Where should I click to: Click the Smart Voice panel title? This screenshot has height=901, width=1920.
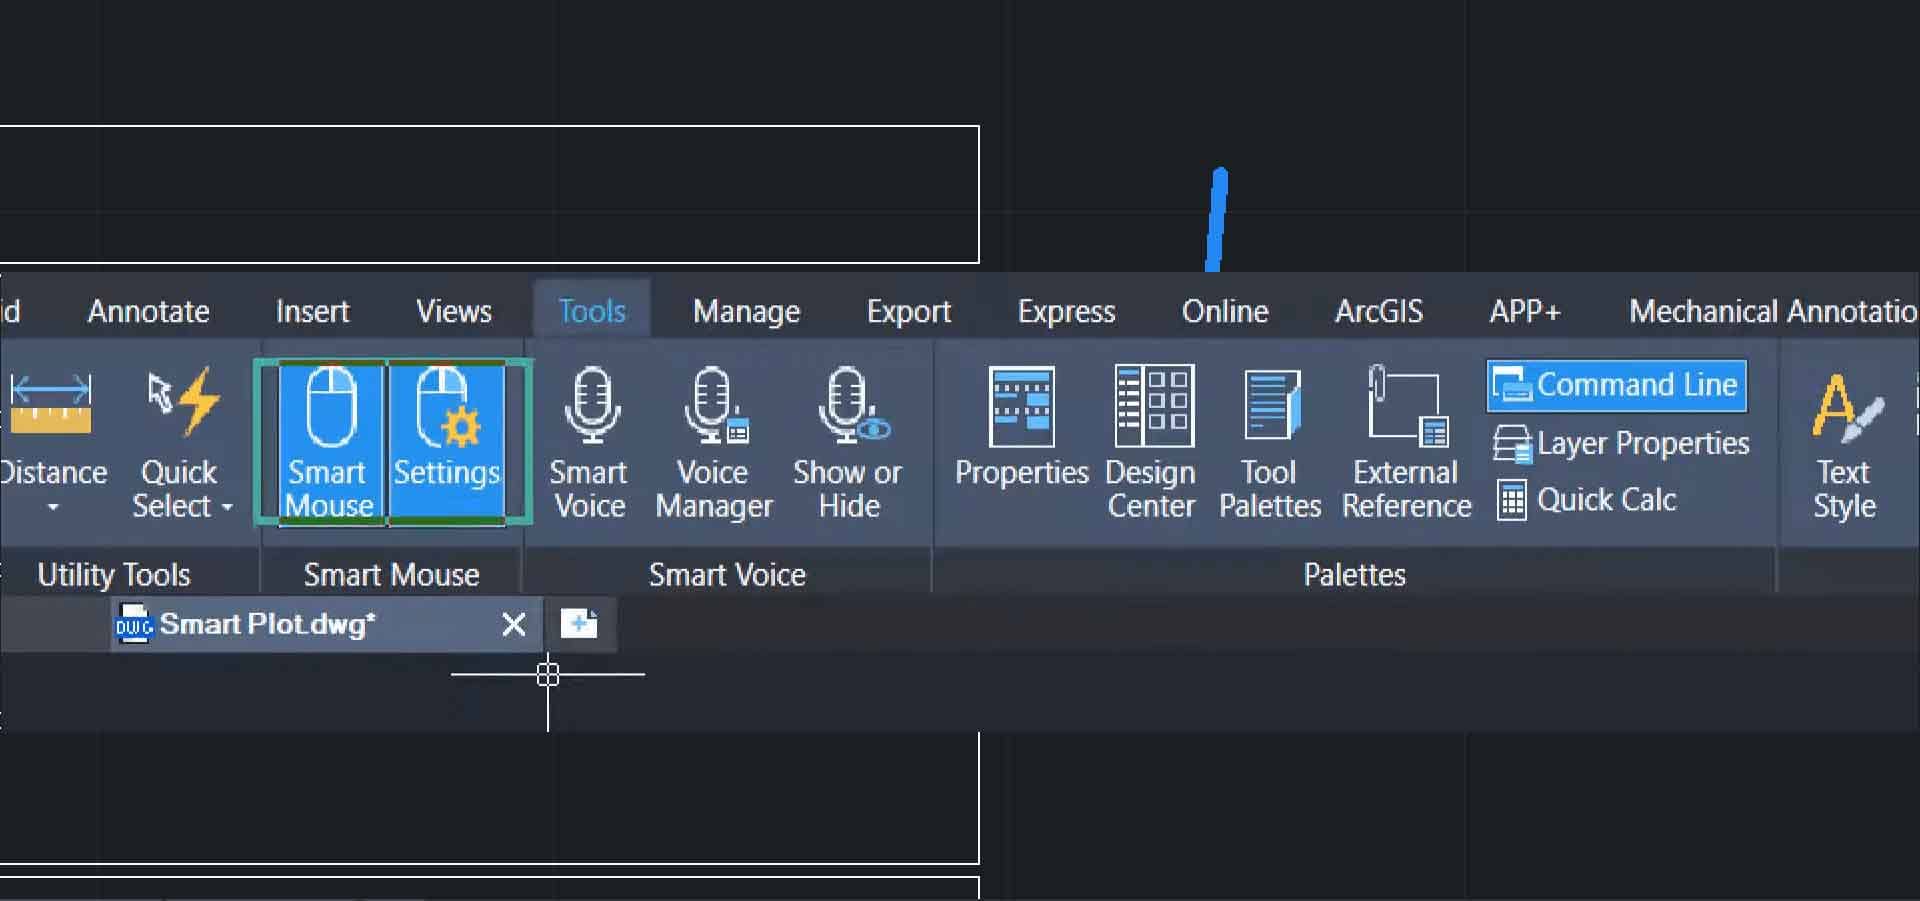(727, 574)
